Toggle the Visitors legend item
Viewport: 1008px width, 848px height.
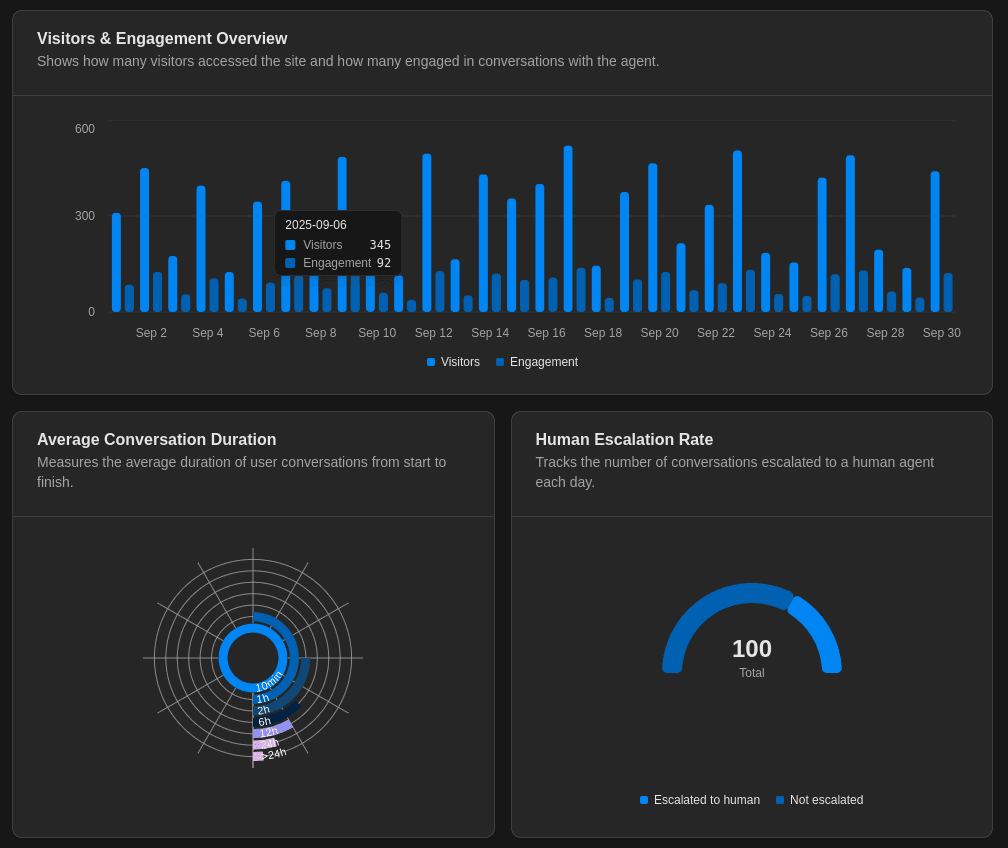click(453, 362)
